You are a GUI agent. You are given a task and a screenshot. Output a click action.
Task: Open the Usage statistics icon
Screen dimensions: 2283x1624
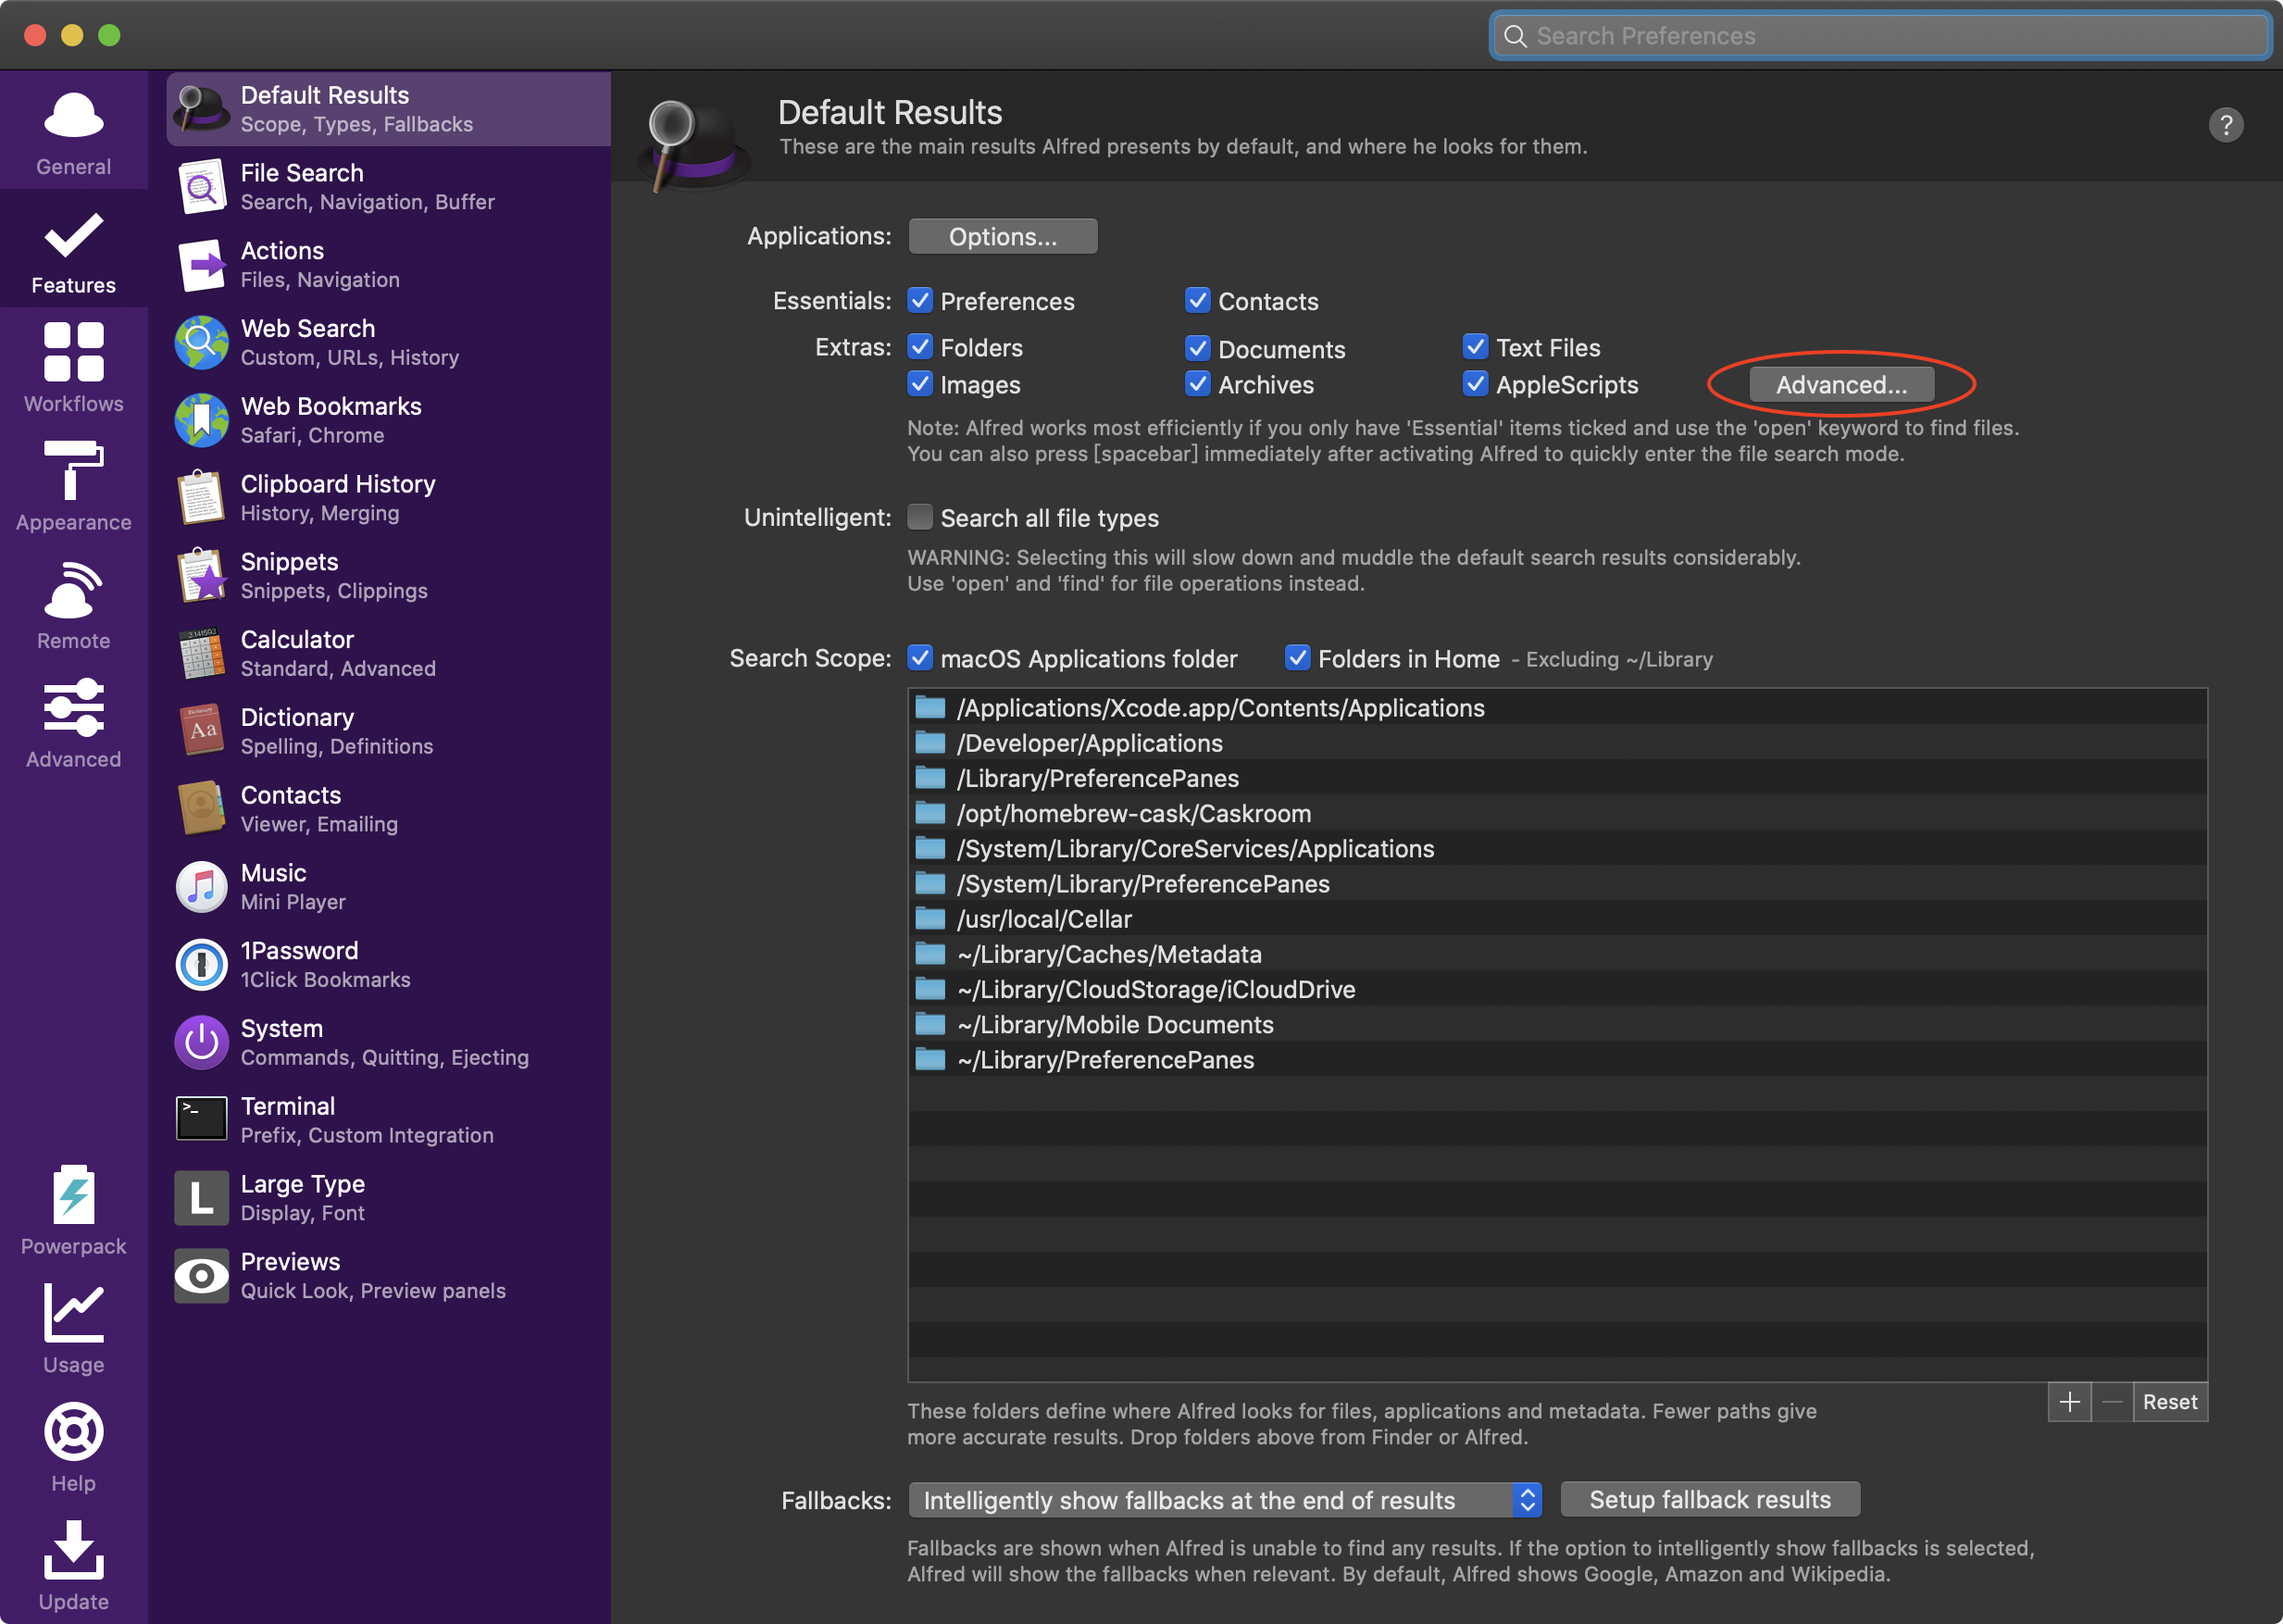(73, 1328)
